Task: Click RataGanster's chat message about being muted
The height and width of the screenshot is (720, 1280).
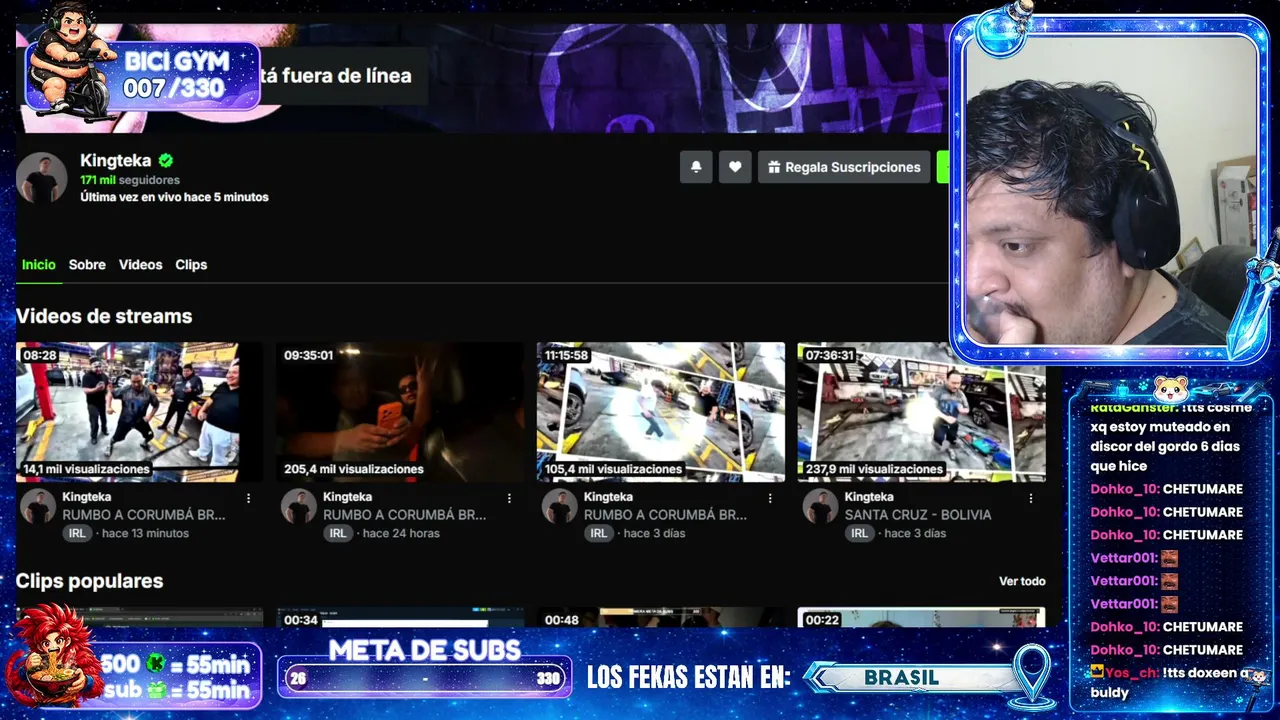Action: point(1172,437)
